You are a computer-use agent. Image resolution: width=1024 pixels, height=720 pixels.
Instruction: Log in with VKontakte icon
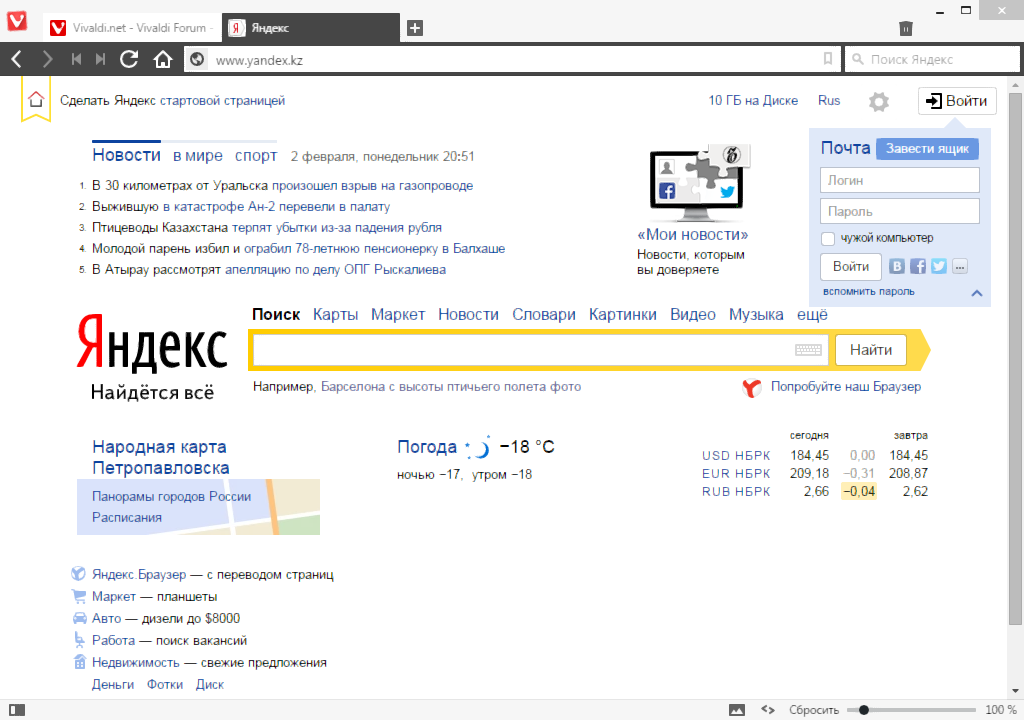click(x=897, y=266)
